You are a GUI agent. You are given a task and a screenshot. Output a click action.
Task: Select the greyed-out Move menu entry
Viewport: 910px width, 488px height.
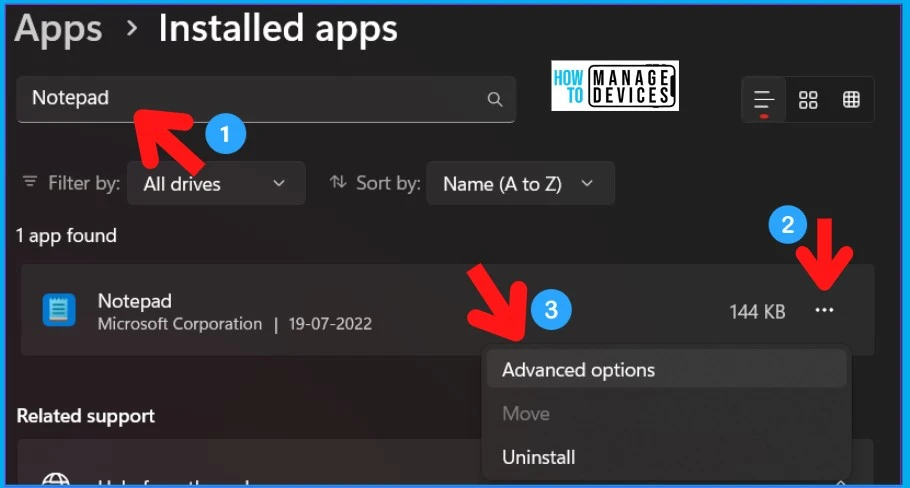(666, 413)
